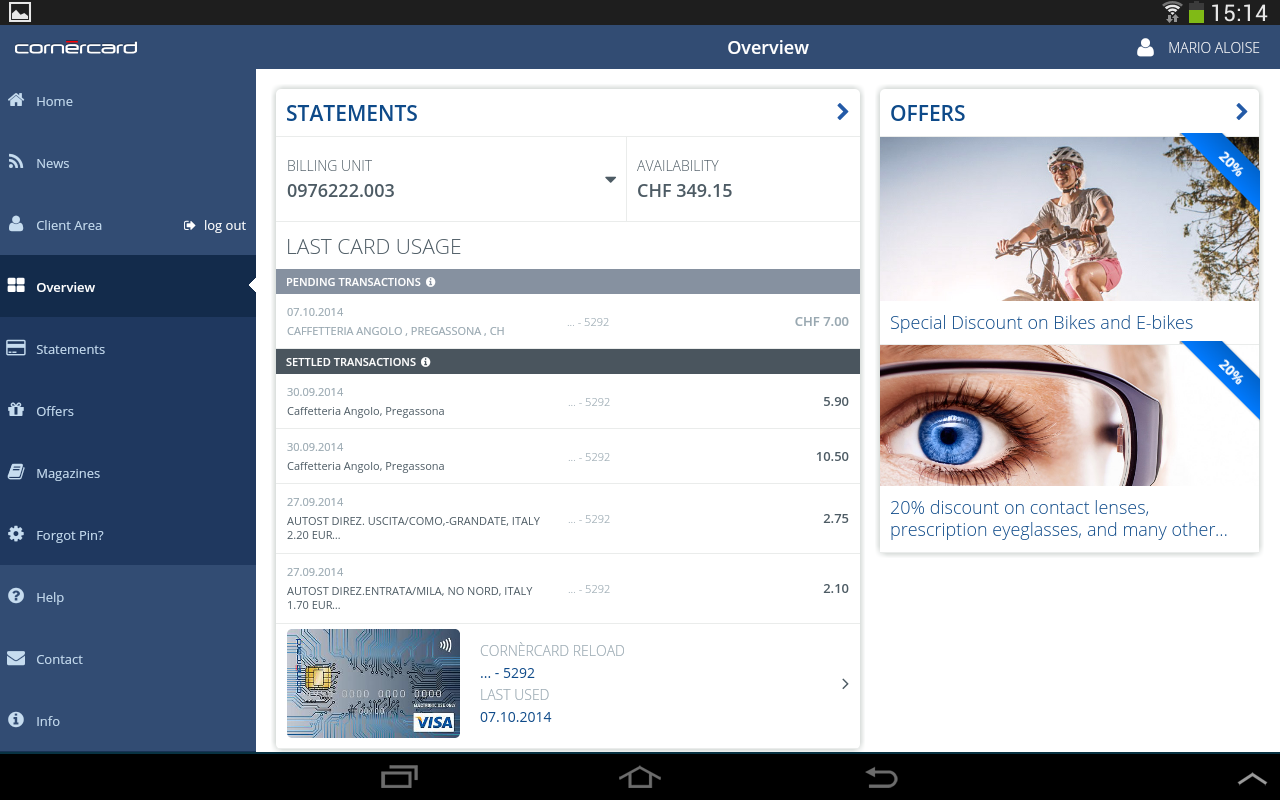
Task: Click the Mario Aloise profile icon
Action: pyautogui.click(x=1143, y=46)
